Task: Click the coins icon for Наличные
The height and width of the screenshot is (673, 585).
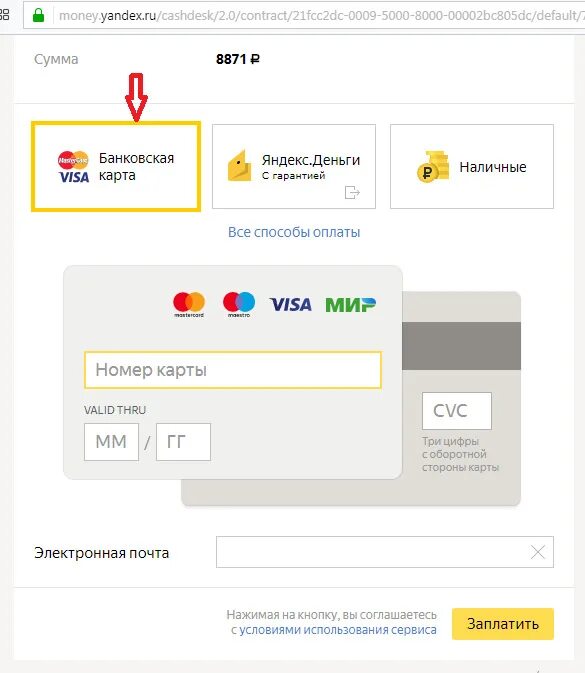Action: (433, 167)
